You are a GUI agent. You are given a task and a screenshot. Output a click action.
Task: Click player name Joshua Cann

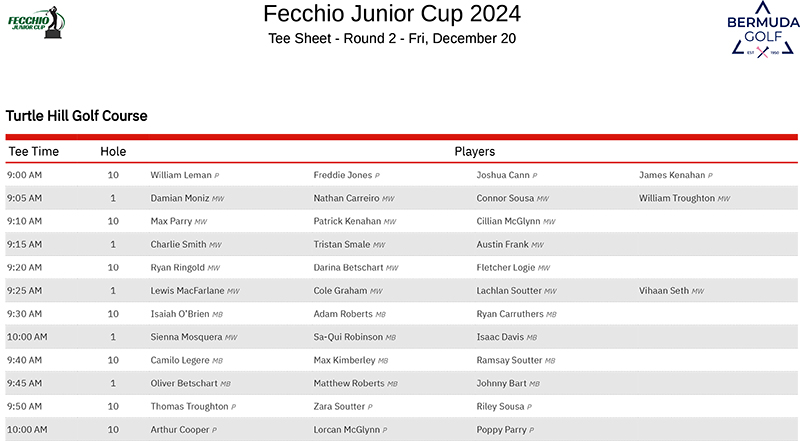tap(503, 175)
